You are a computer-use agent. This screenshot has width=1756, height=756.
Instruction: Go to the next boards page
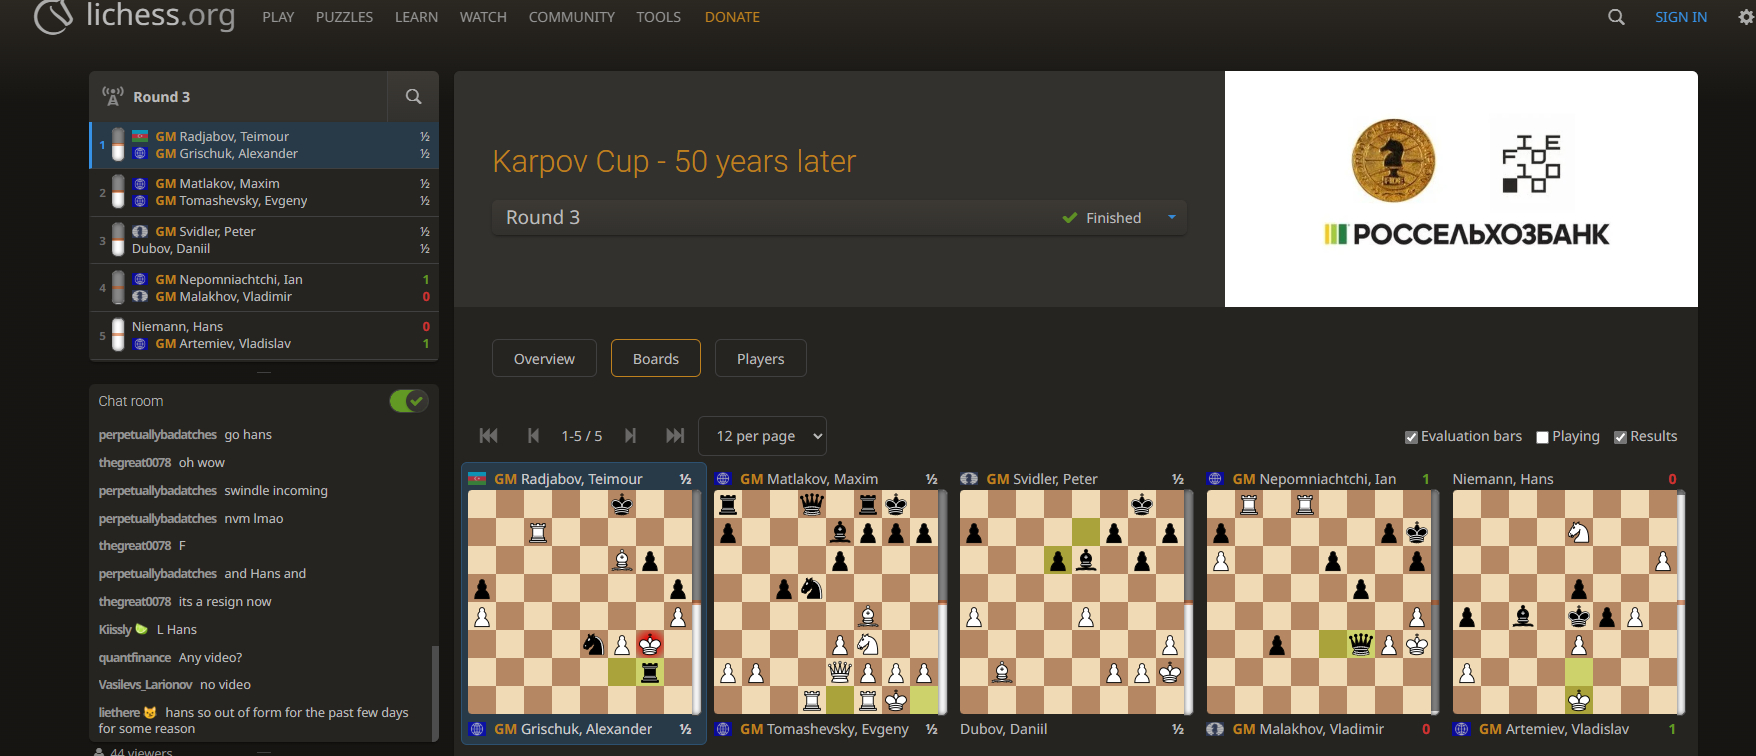tap(630, 436)
